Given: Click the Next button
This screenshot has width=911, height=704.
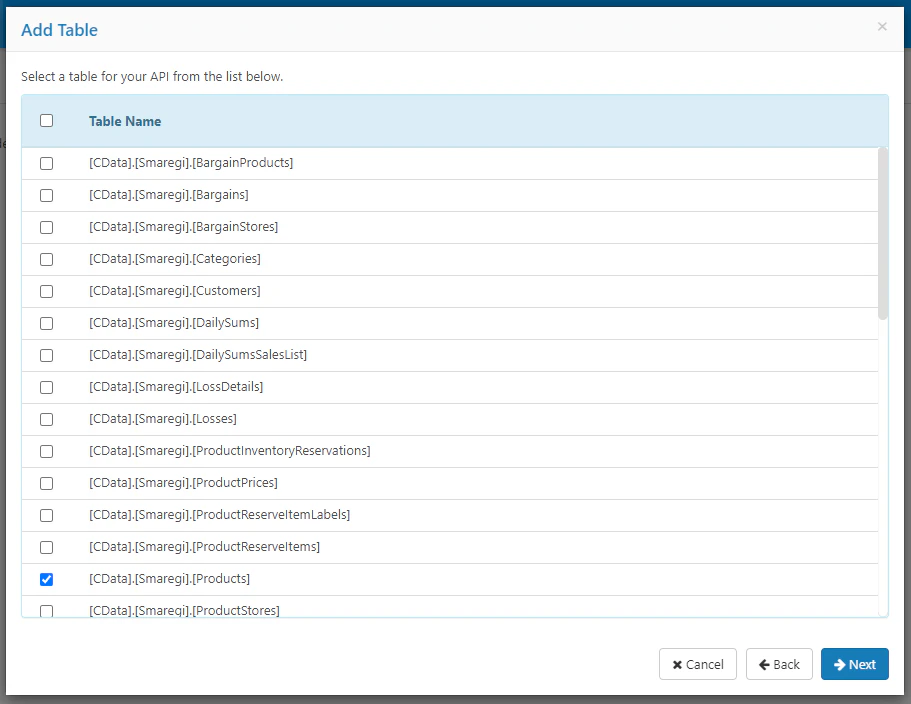Looking at the screenshot, I should tap(854, 664).
